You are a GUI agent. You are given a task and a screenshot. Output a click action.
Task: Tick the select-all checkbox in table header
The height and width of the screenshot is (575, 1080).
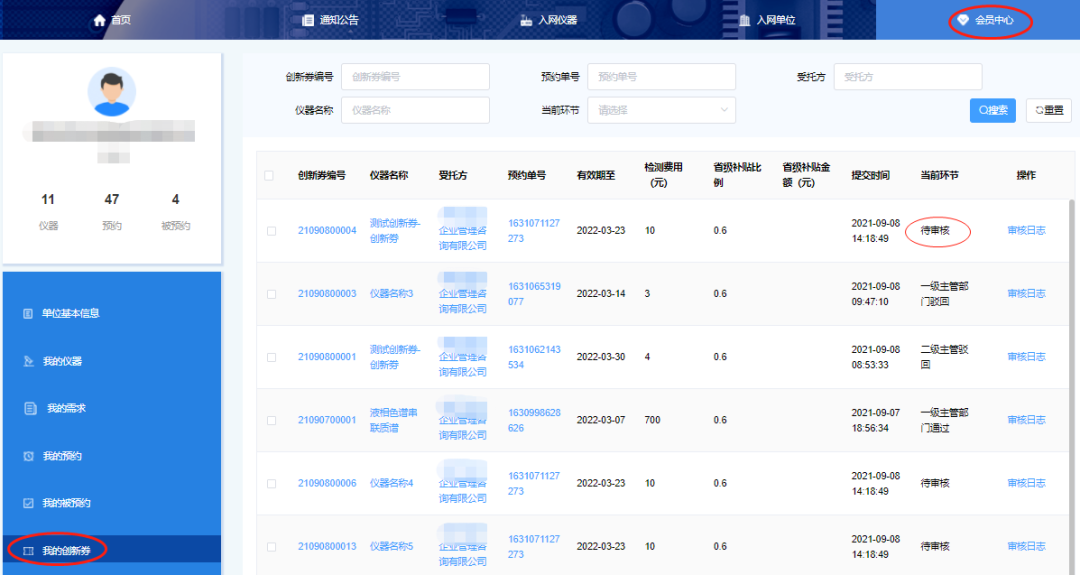[x=269, y=176]
